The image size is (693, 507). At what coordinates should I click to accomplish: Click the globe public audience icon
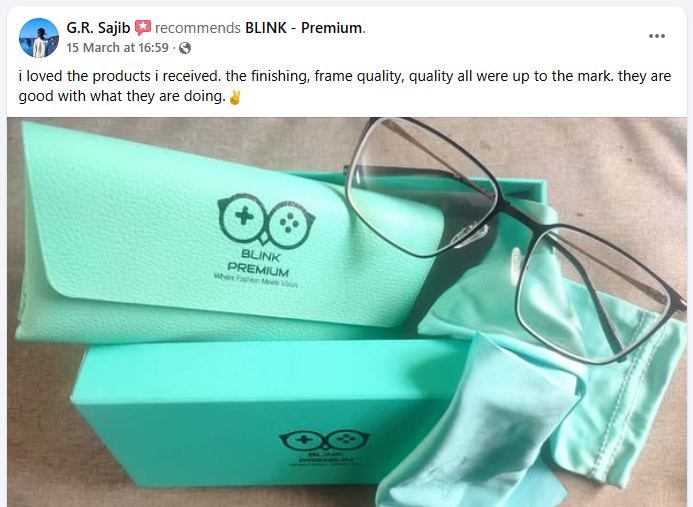[185, 48]
